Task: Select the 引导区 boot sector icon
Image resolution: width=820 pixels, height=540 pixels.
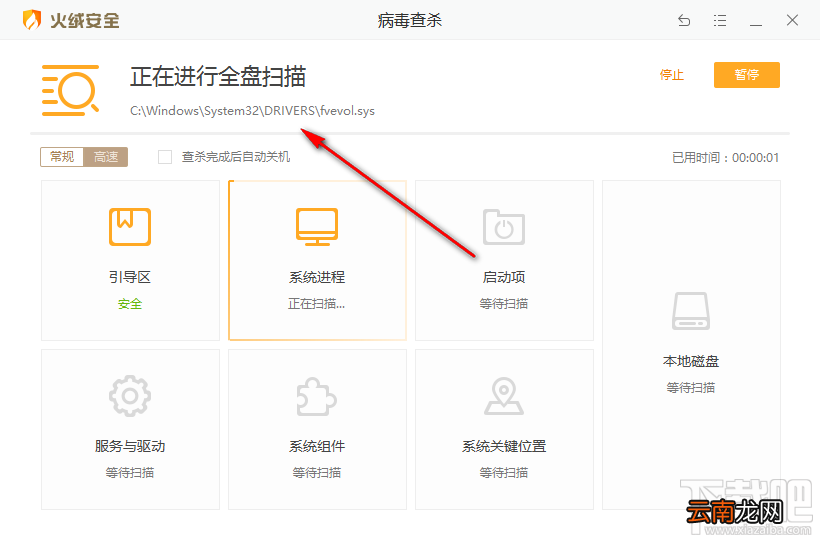Action: [x=130, y=226]
